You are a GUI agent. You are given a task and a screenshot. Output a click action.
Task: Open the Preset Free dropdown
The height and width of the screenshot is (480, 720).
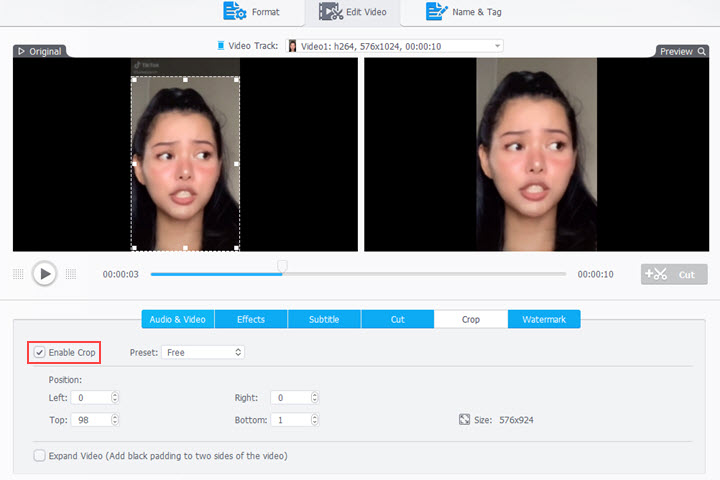click(x=203, y=352)
